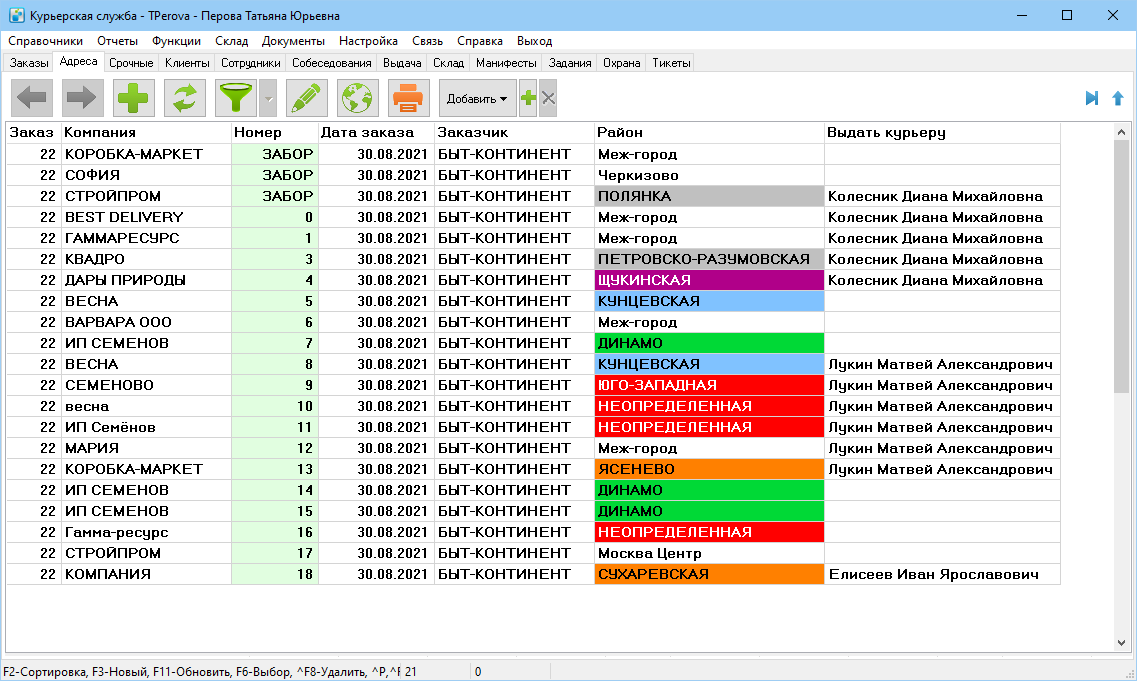The width and height of the screenshot is (1137, 681).
Task: Click the large green plus icon
Action: 133,98
